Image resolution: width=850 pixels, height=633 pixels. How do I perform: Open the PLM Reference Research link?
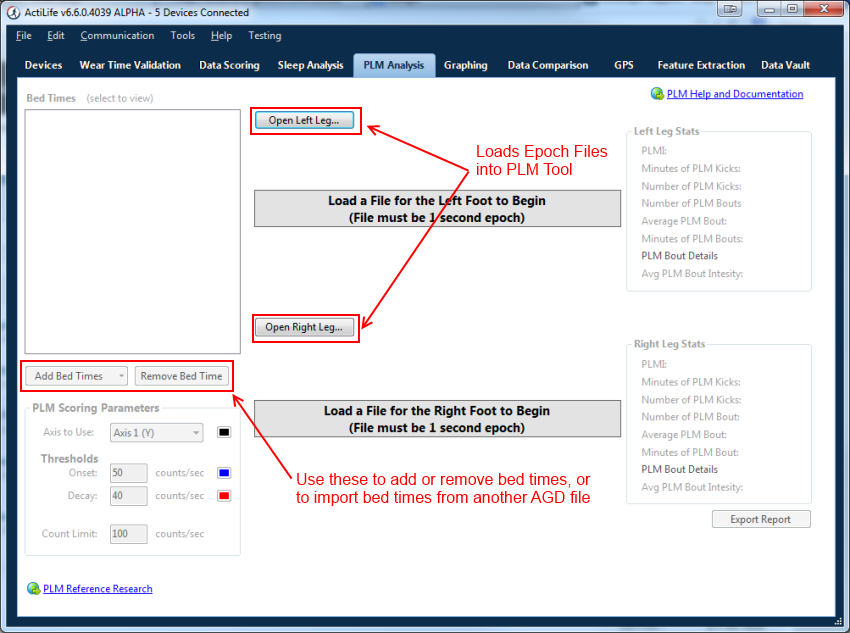(x=97, y=588)
